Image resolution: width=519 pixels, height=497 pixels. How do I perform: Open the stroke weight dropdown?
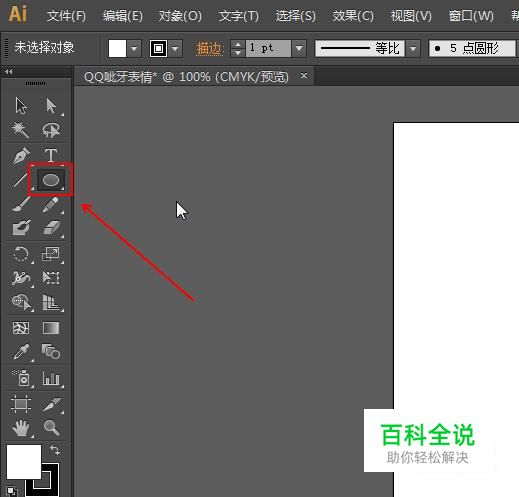[299, 49]
